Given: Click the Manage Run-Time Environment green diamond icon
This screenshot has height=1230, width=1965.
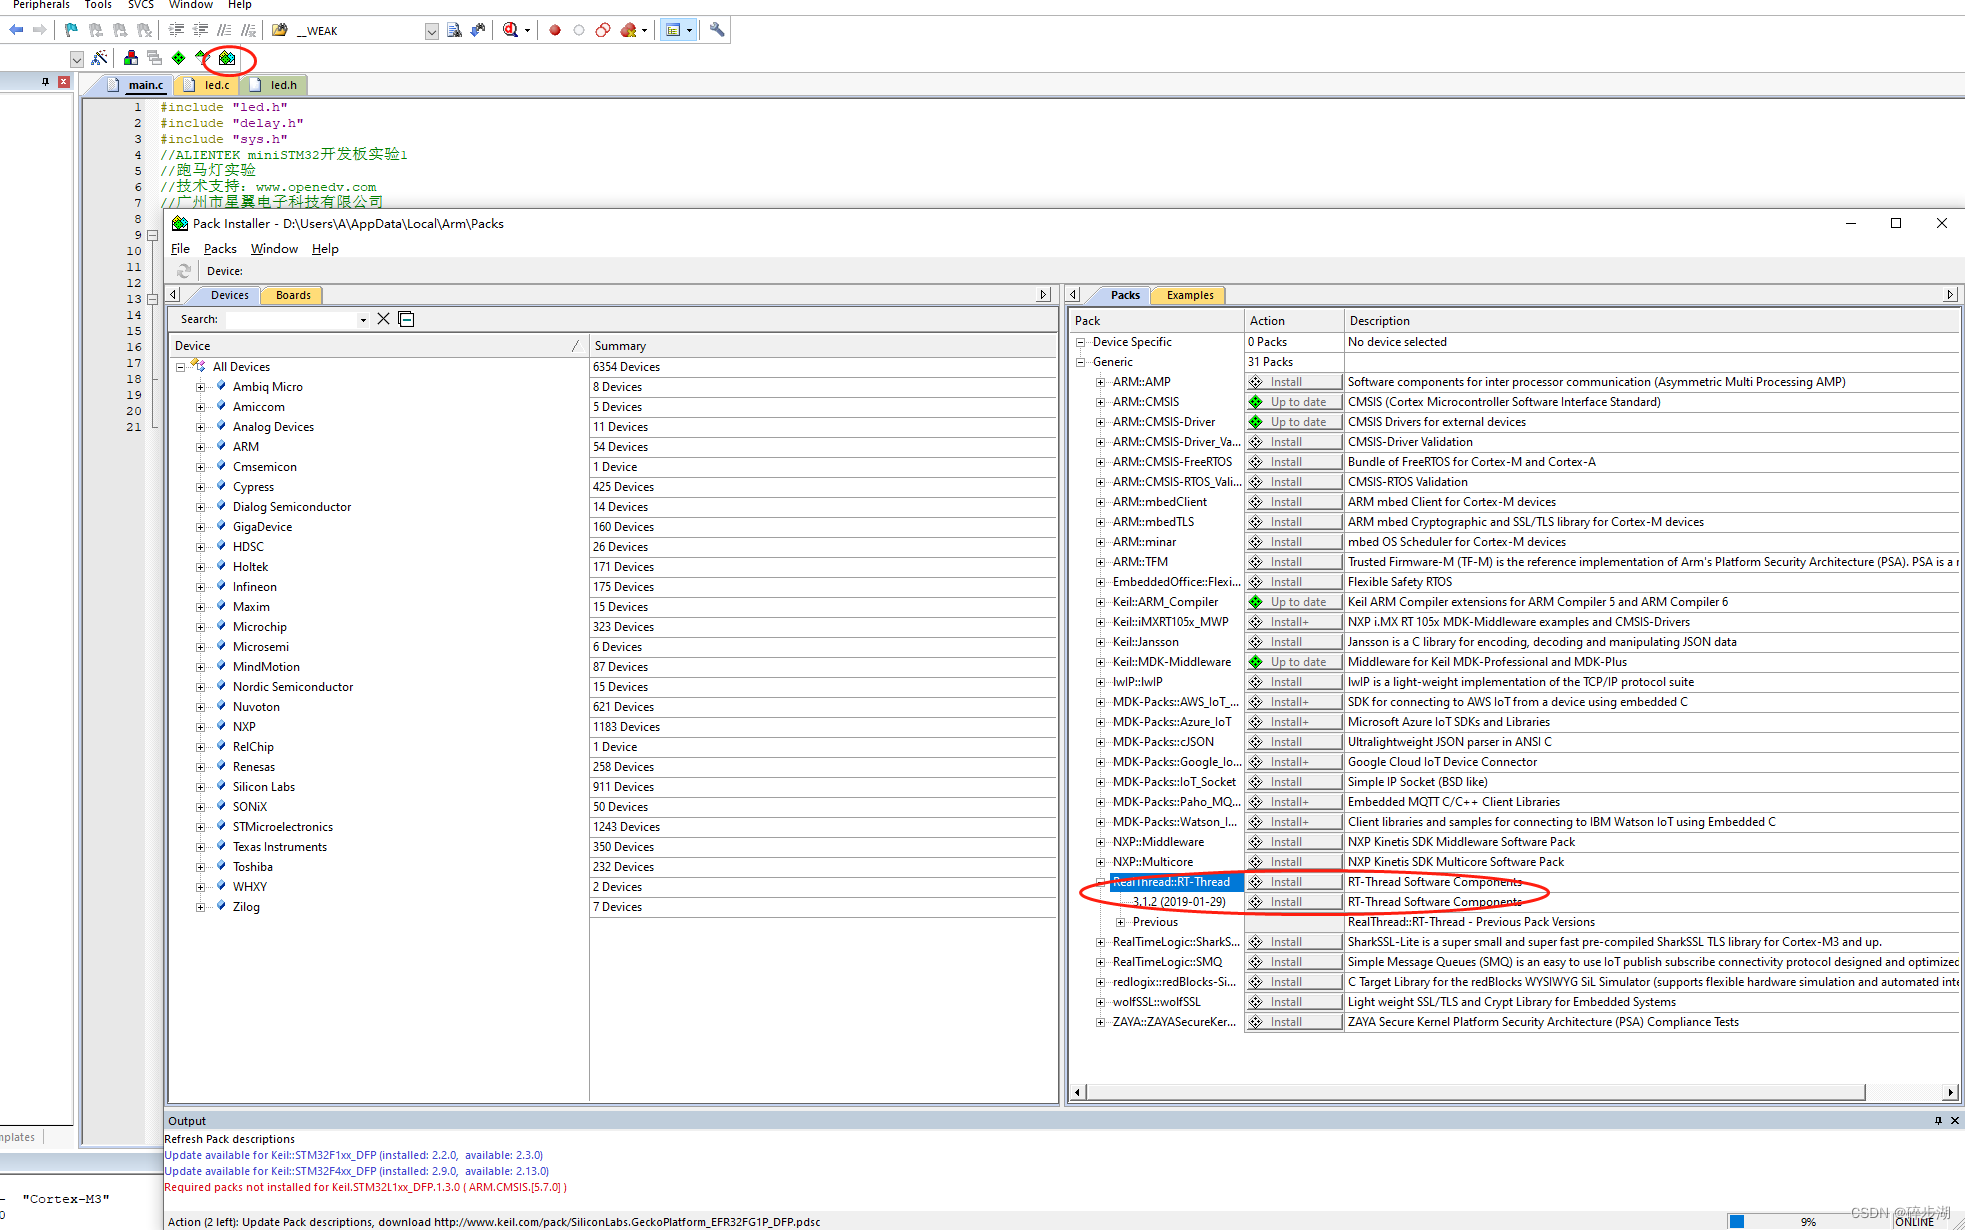Looking at the screenshot, I should [178, 59].
